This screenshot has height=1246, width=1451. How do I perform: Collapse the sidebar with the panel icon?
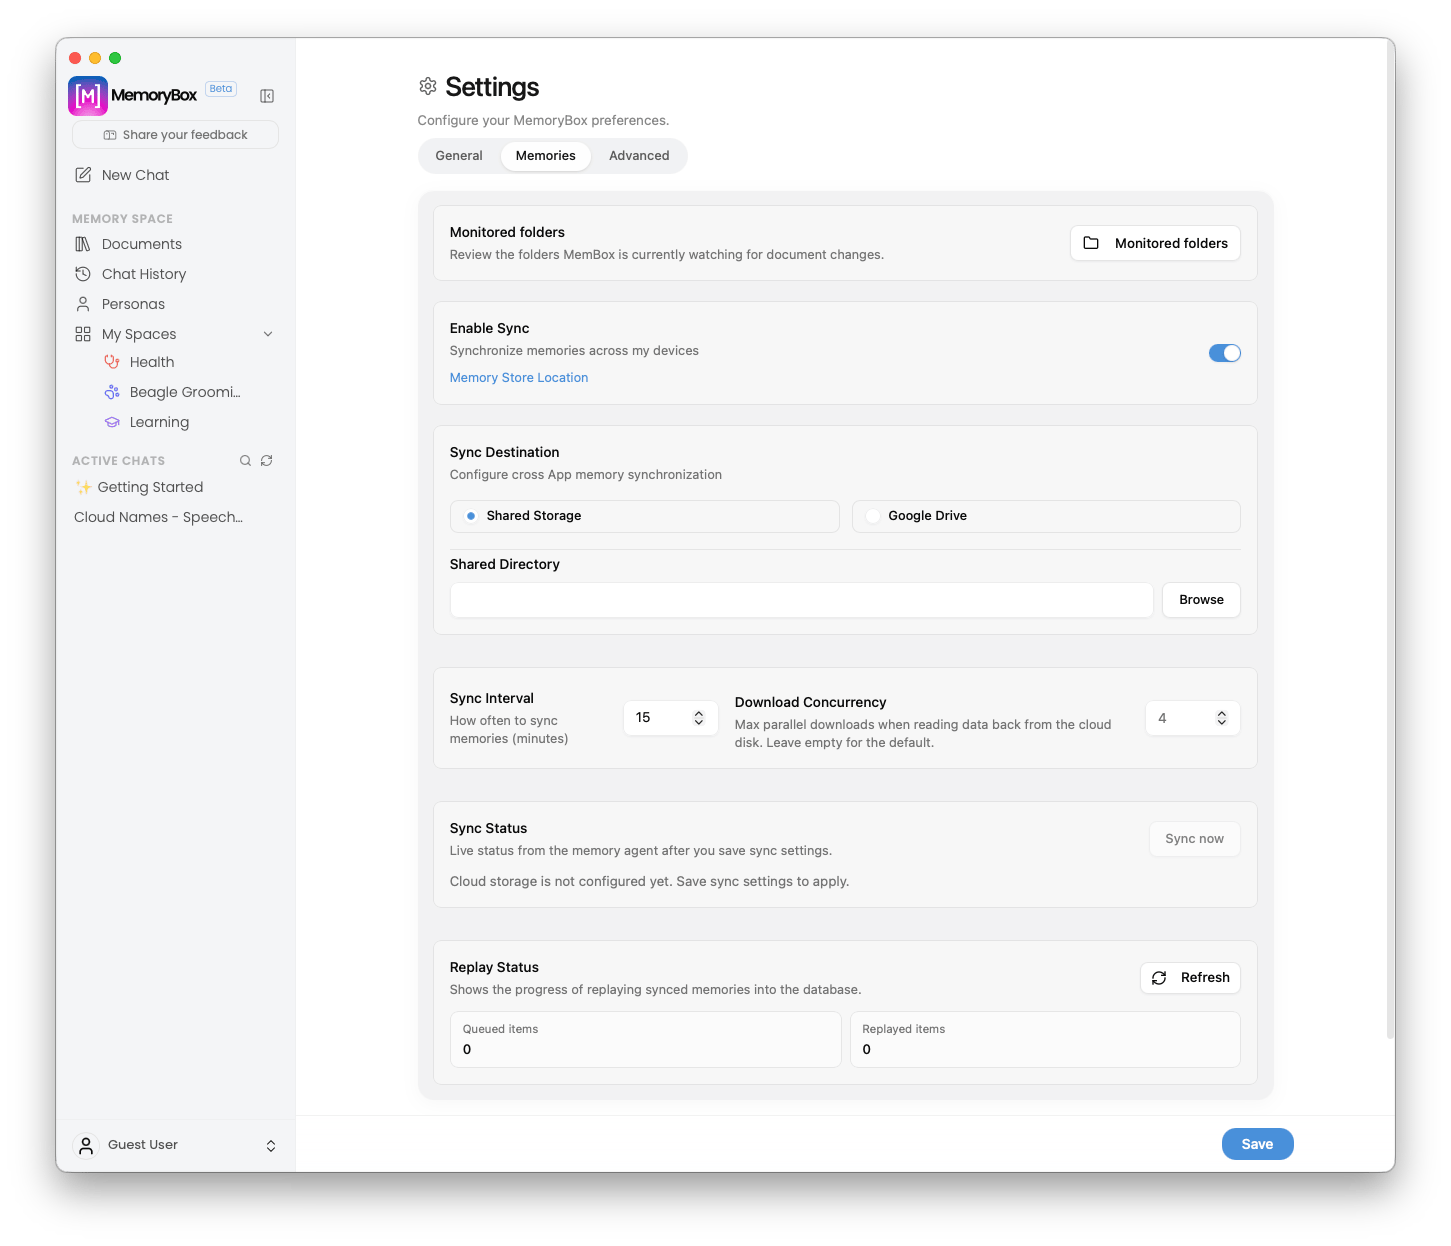click(267, 96)
